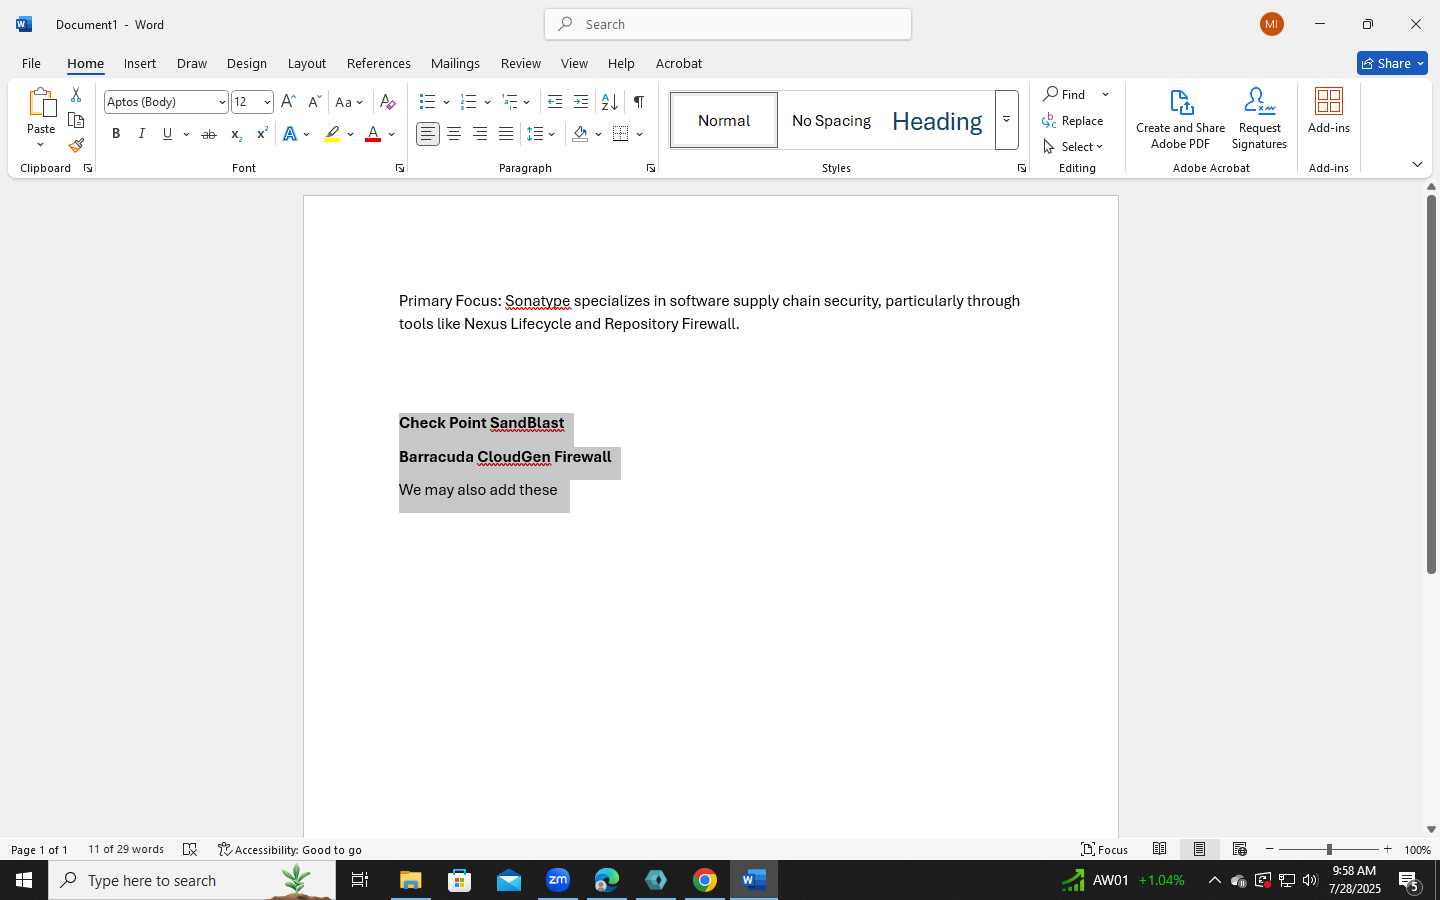Apply the Heading style
Viewport: 1440px width, 900px height.
tap(937, 120)
